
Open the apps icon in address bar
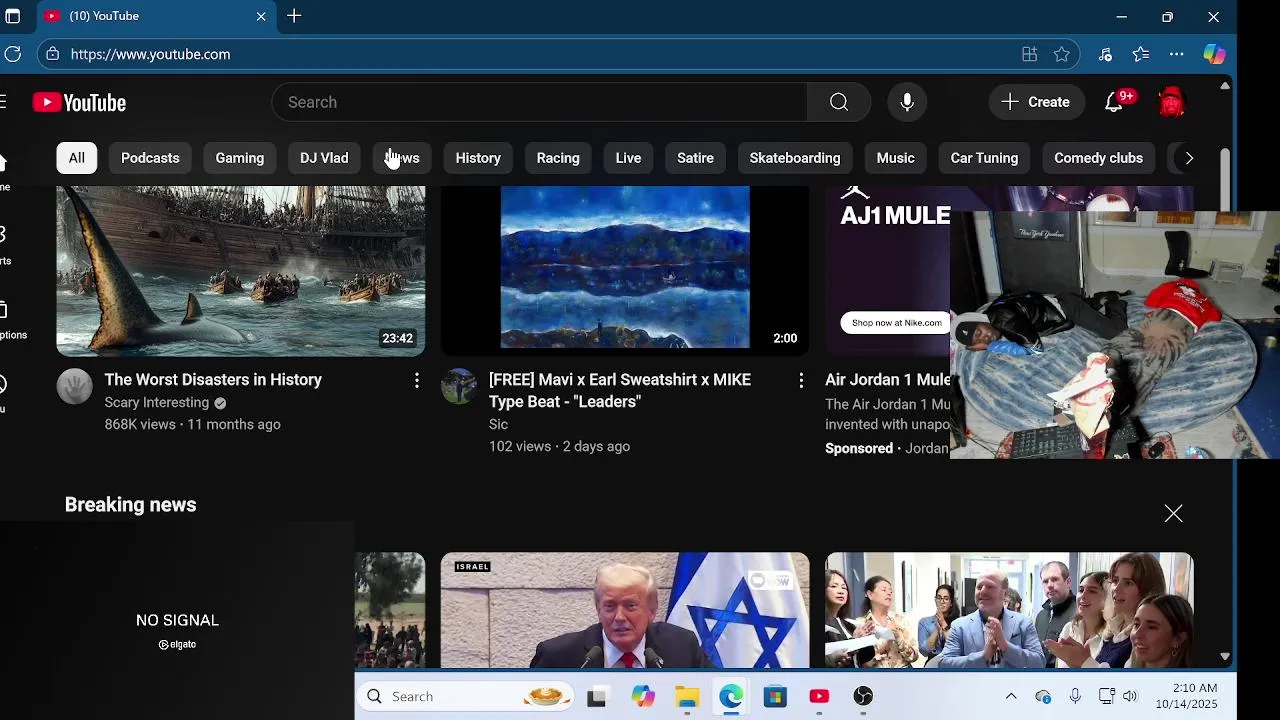point(1029,54)
